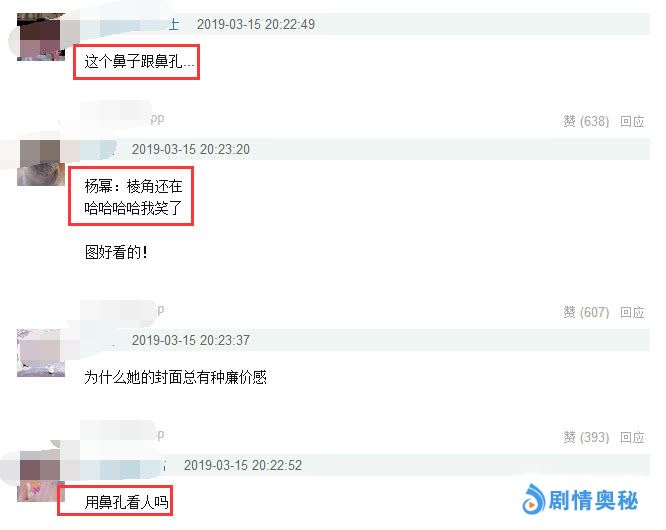Click the 赞 (638) like link

pos(586,121)
